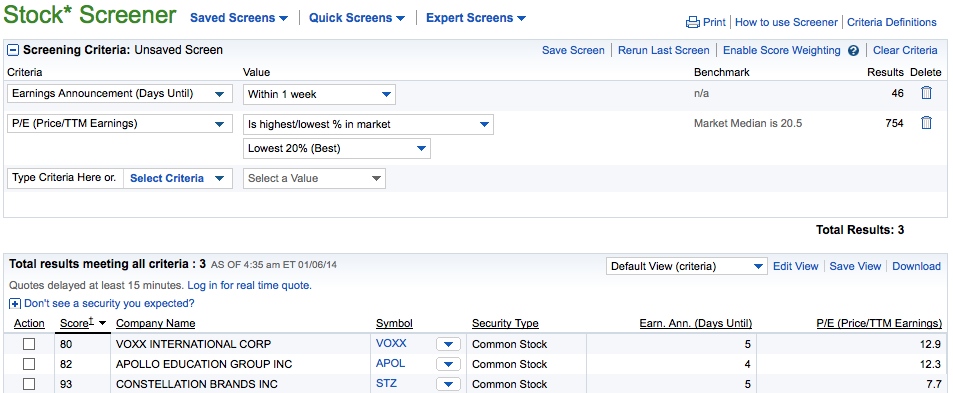Click the Action column header
Viewport: 953px width, 393px height.
click(x=29, y=323)
